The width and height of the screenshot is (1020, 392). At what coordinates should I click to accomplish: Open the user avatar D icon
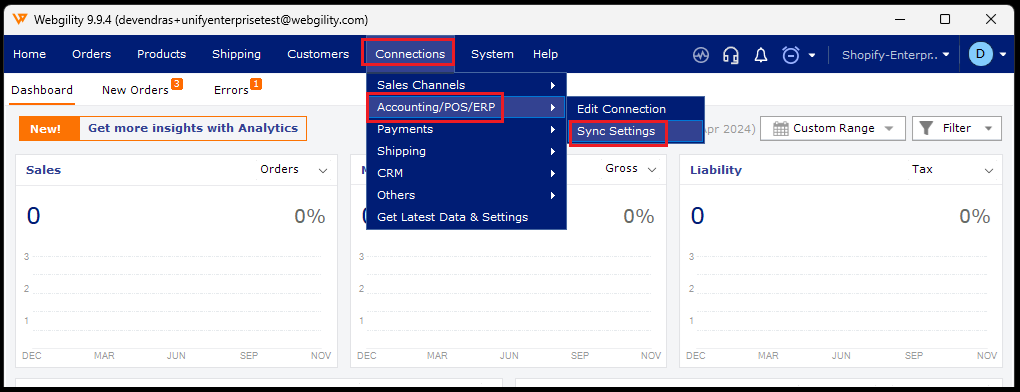point(980,54)
